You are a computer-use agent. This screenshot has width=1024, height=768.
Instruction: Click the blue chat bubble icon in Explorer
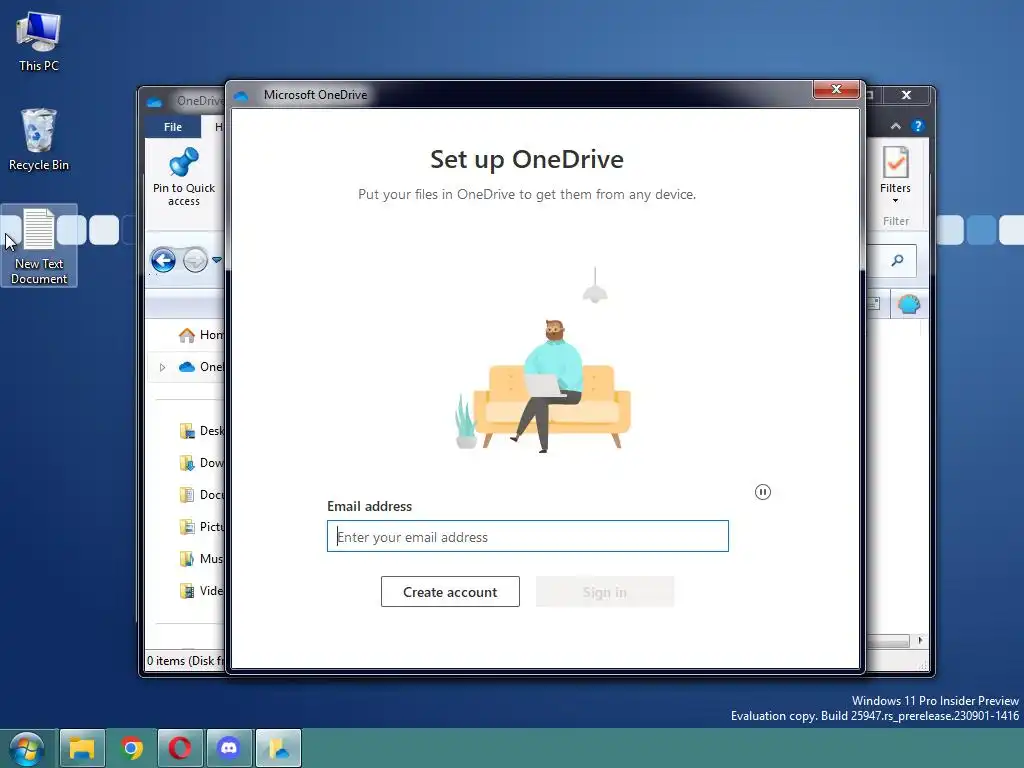(909, 304)
